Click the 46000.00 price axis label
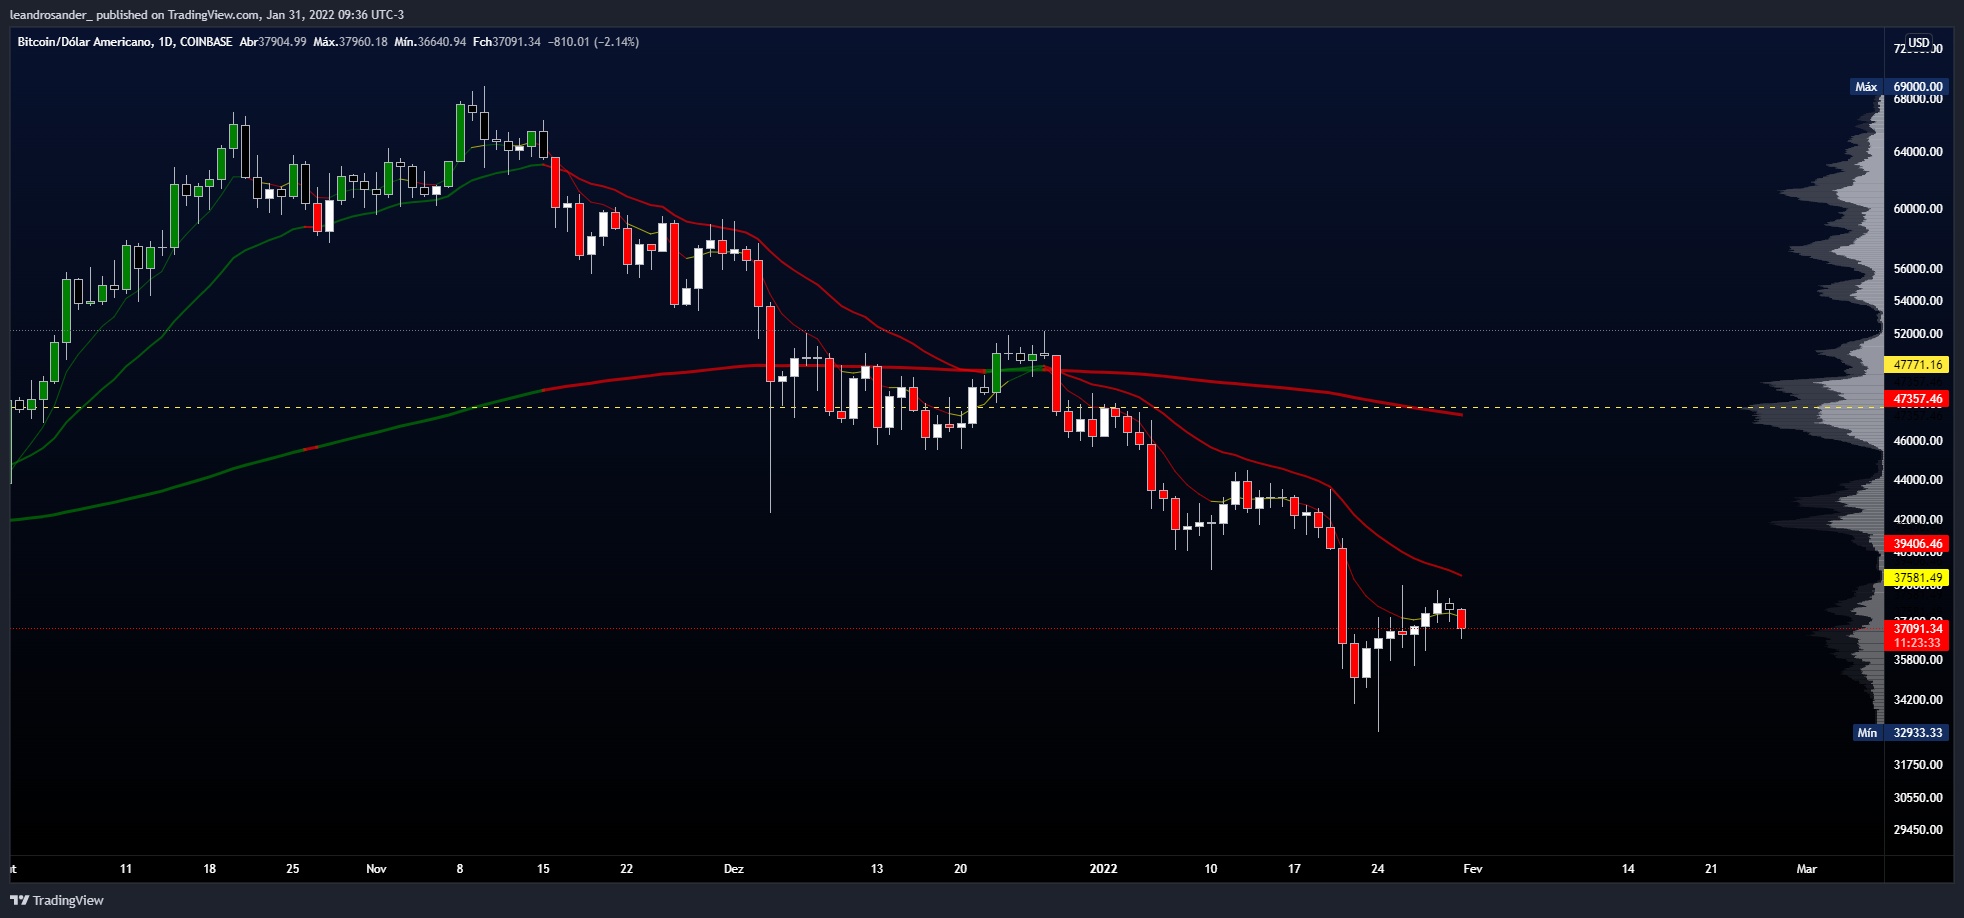Image resolution: width=1964 pixels, height=918 pixels. (1918, 441)
